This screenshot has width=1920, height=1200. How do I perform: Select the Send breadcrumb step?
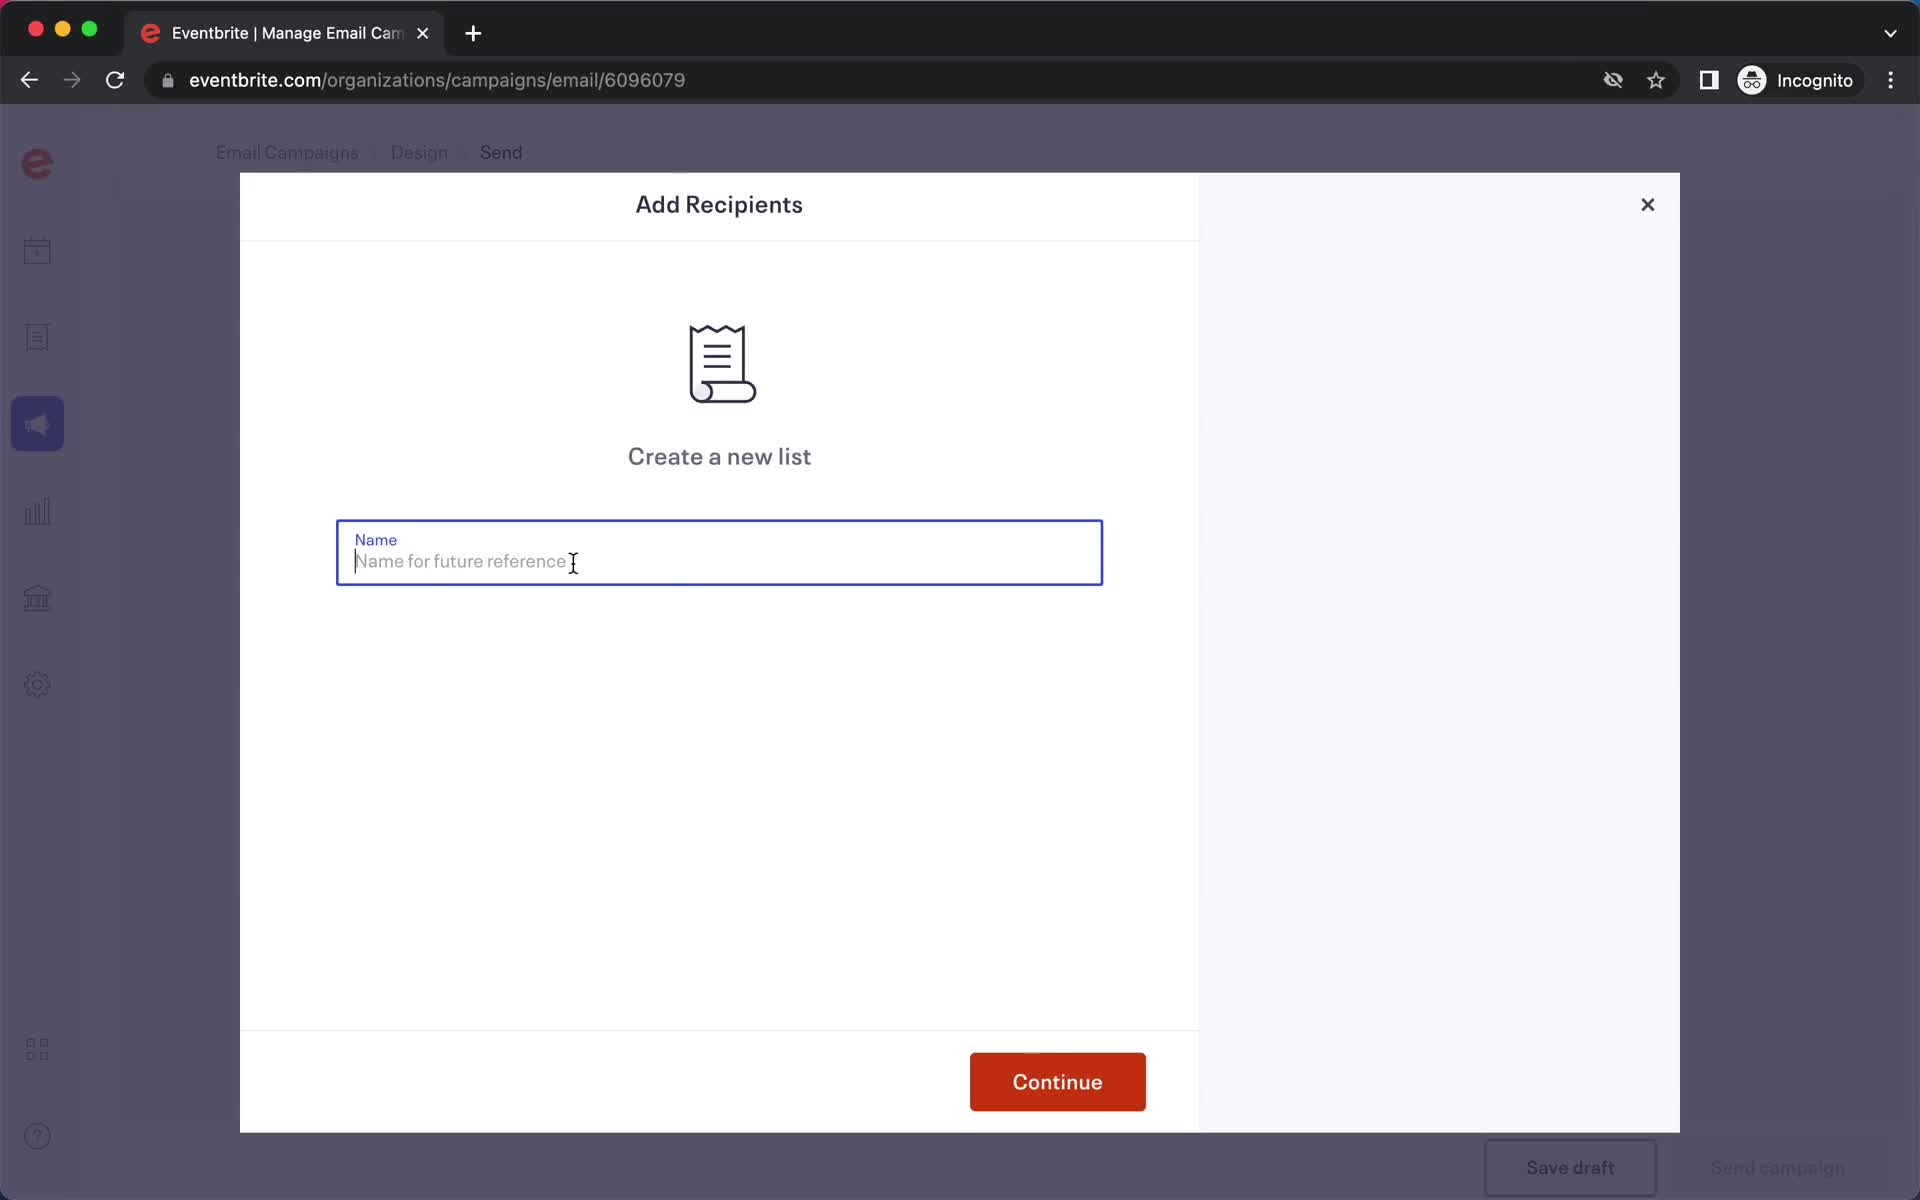(501, 153)
